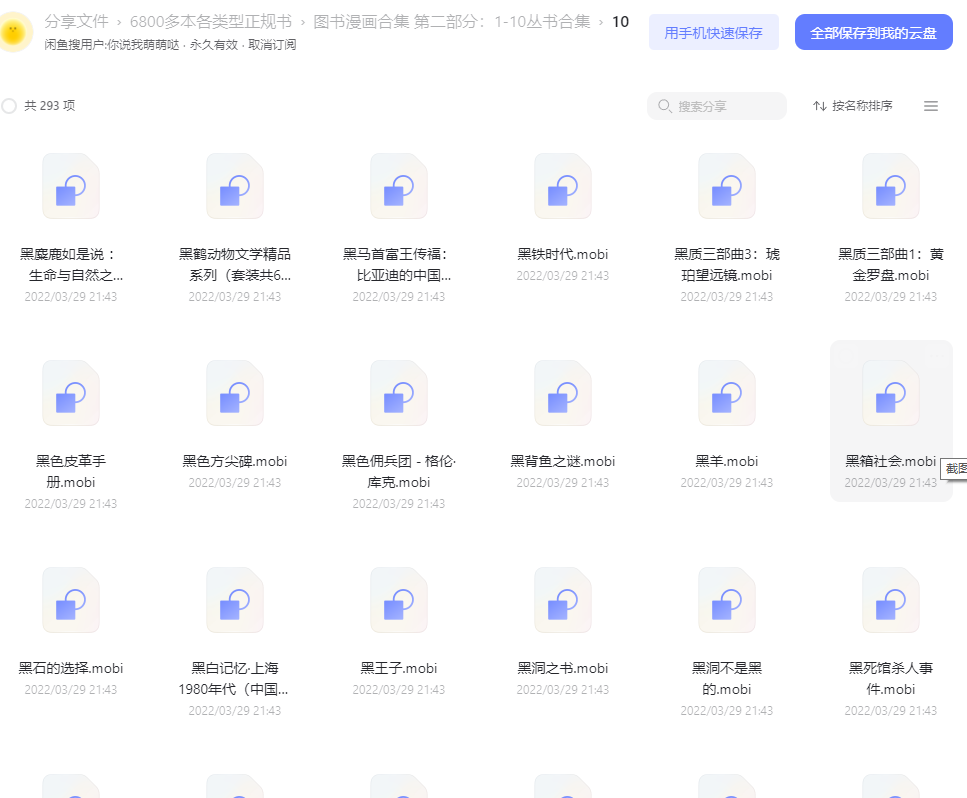Open file icon for 黑洞之书.mobi
Viewport: 967px width, 798px height.
[x=563, y=601]
